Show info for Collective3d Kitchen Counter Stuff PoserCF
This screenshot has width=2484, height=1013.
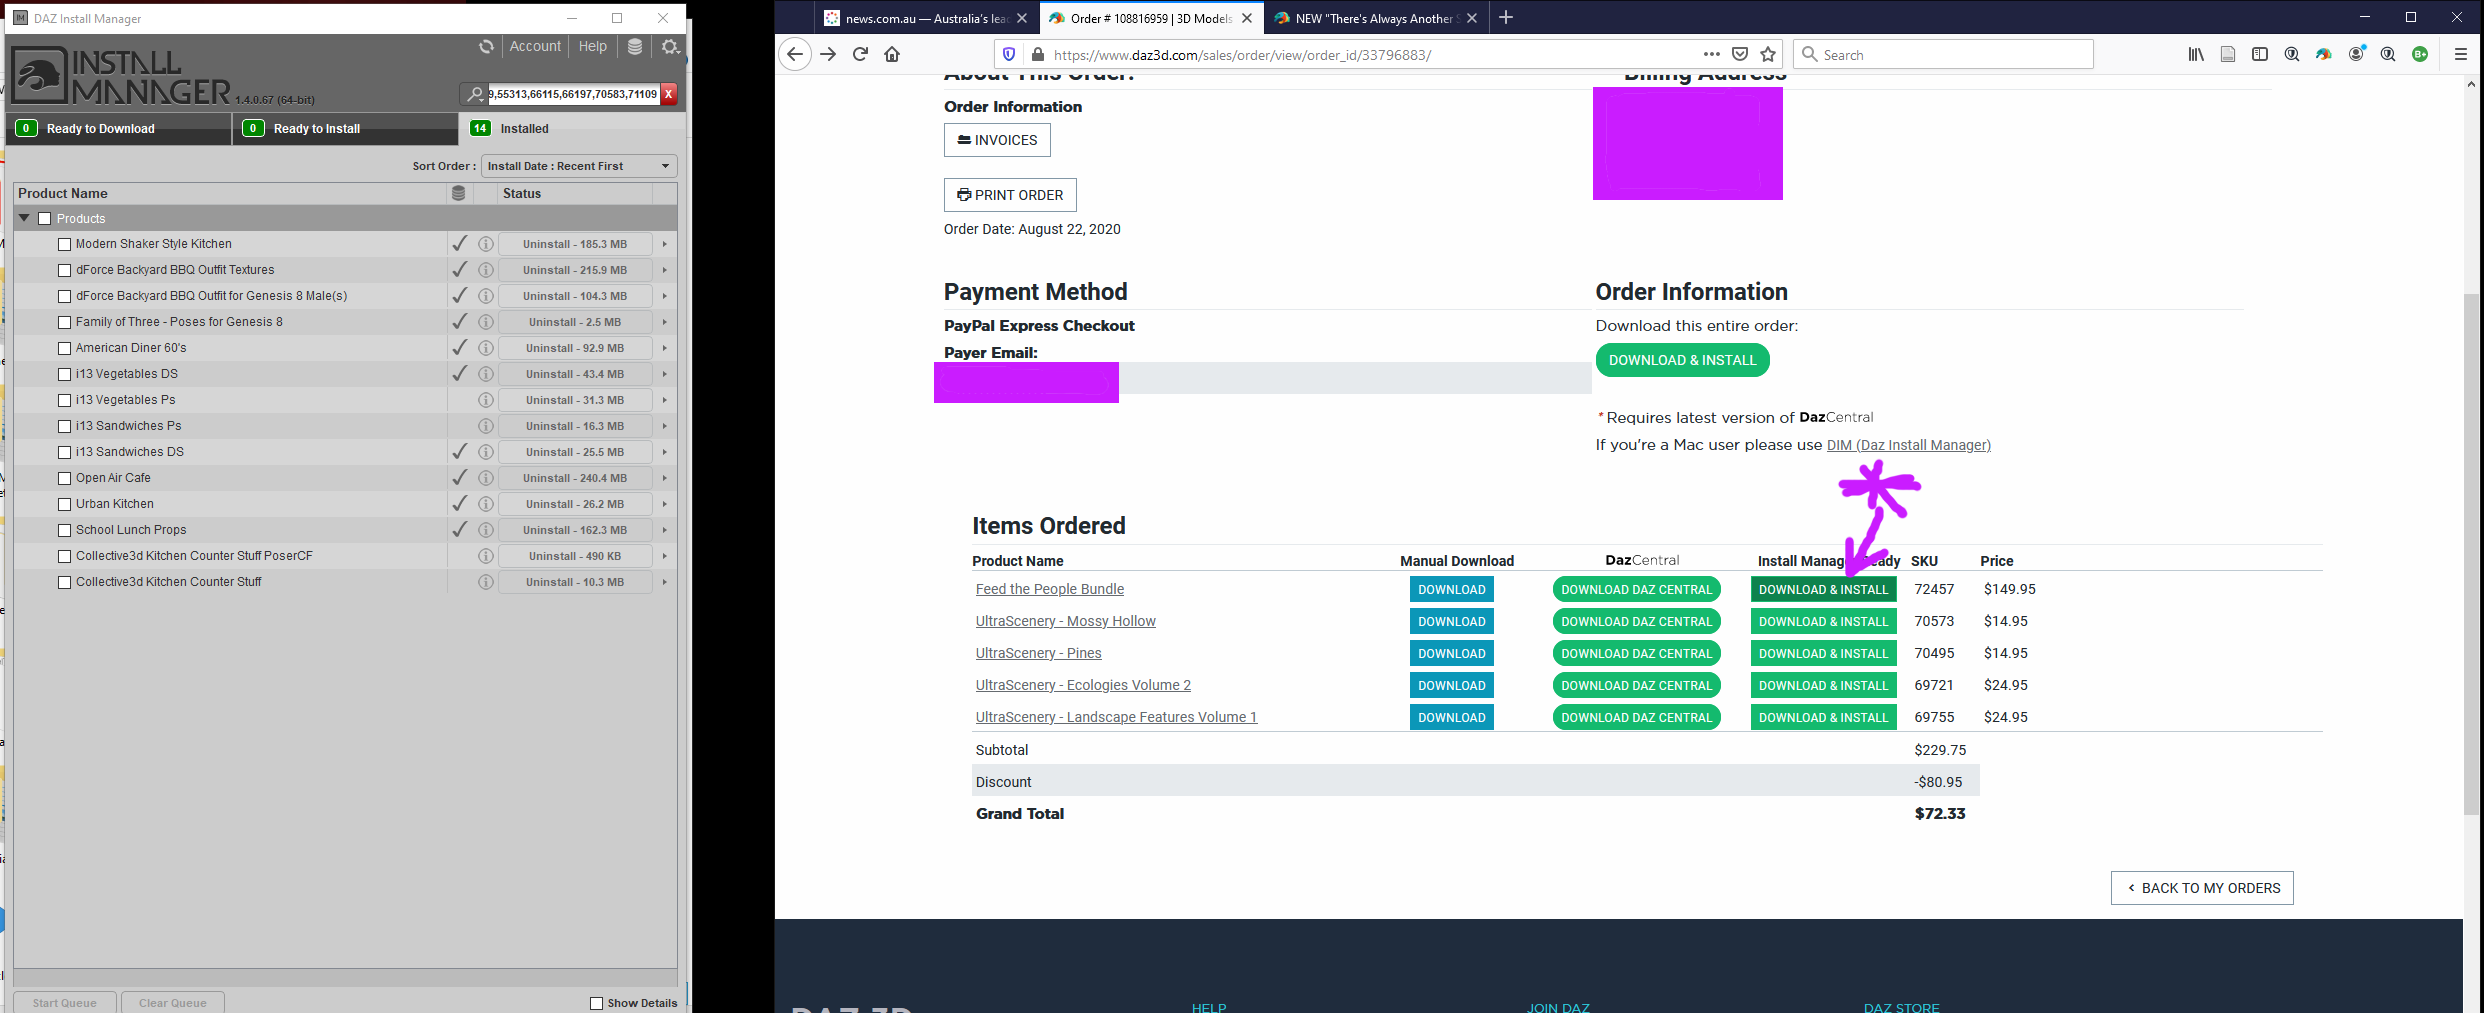pyautogui.click(x=486, y=556)
